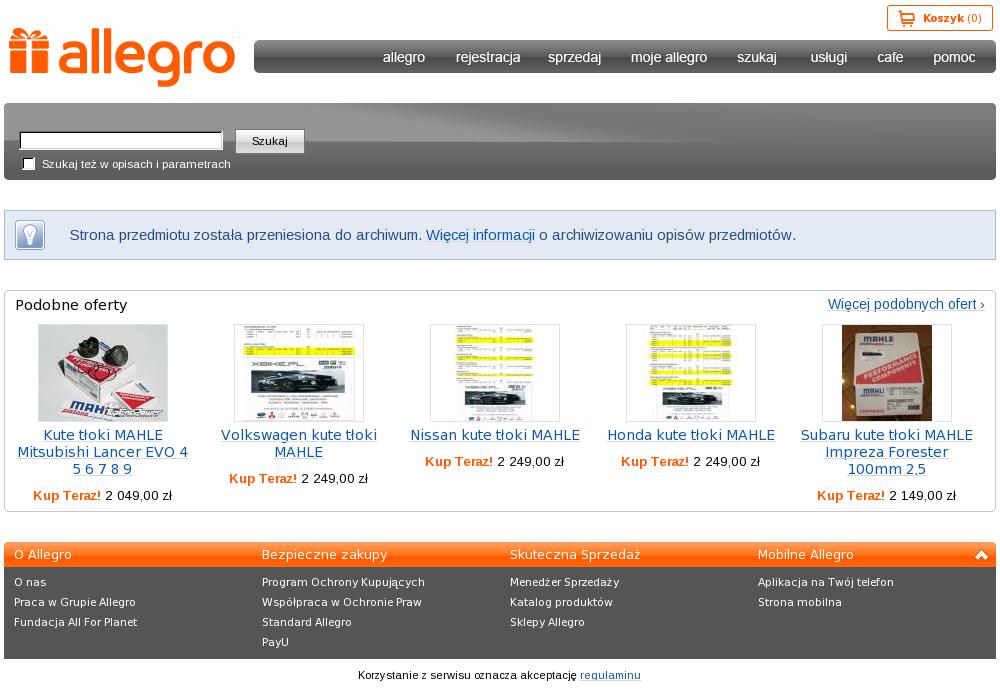Open Więcej podobnych ofert link

tap(906, 304)
